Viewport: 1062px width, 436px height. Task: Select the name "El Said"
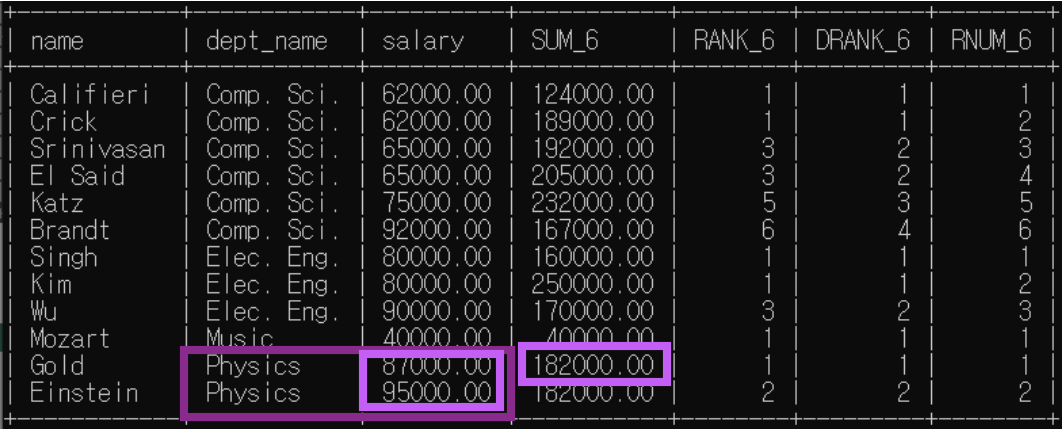[77, 176]
